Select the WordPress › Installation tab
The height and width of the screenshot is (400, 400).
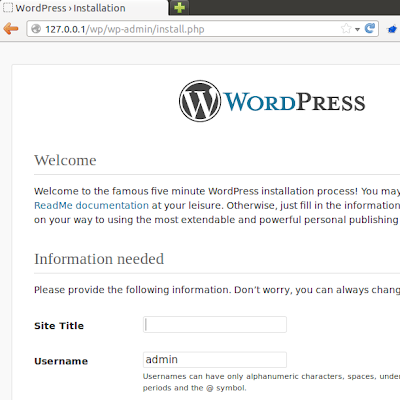coord(83,8)
